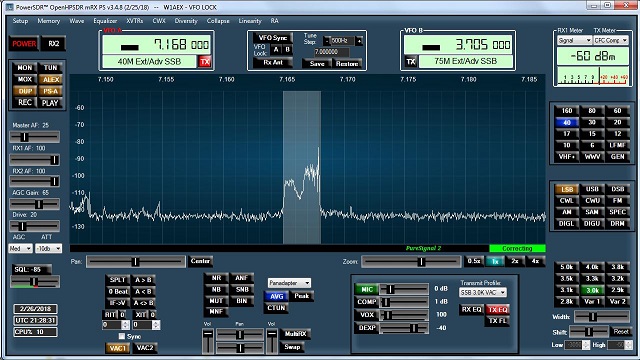Save the frequency with Save button
The image size is (640, 360).
317,64
